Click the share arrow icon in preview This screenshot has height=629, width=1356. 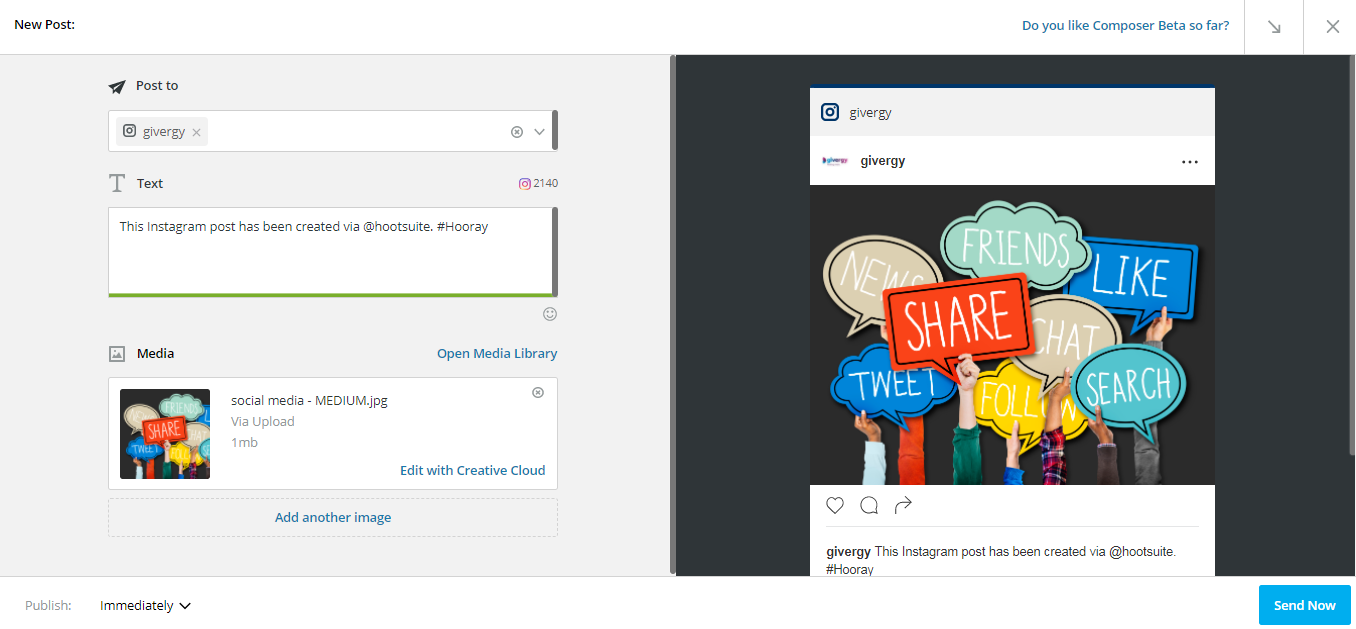(903, 505)
